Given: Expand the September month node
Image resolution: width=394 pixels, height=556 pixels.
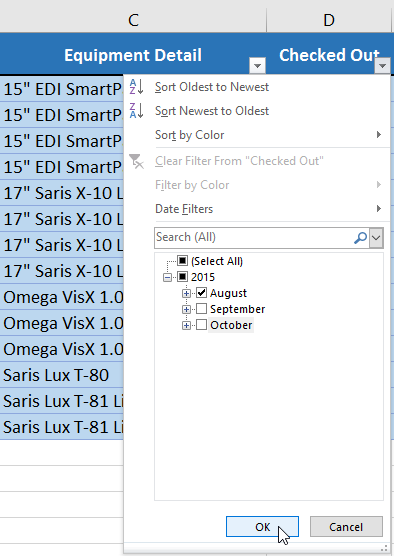Looking at the screenshot, I should click(x=186, y=309).
